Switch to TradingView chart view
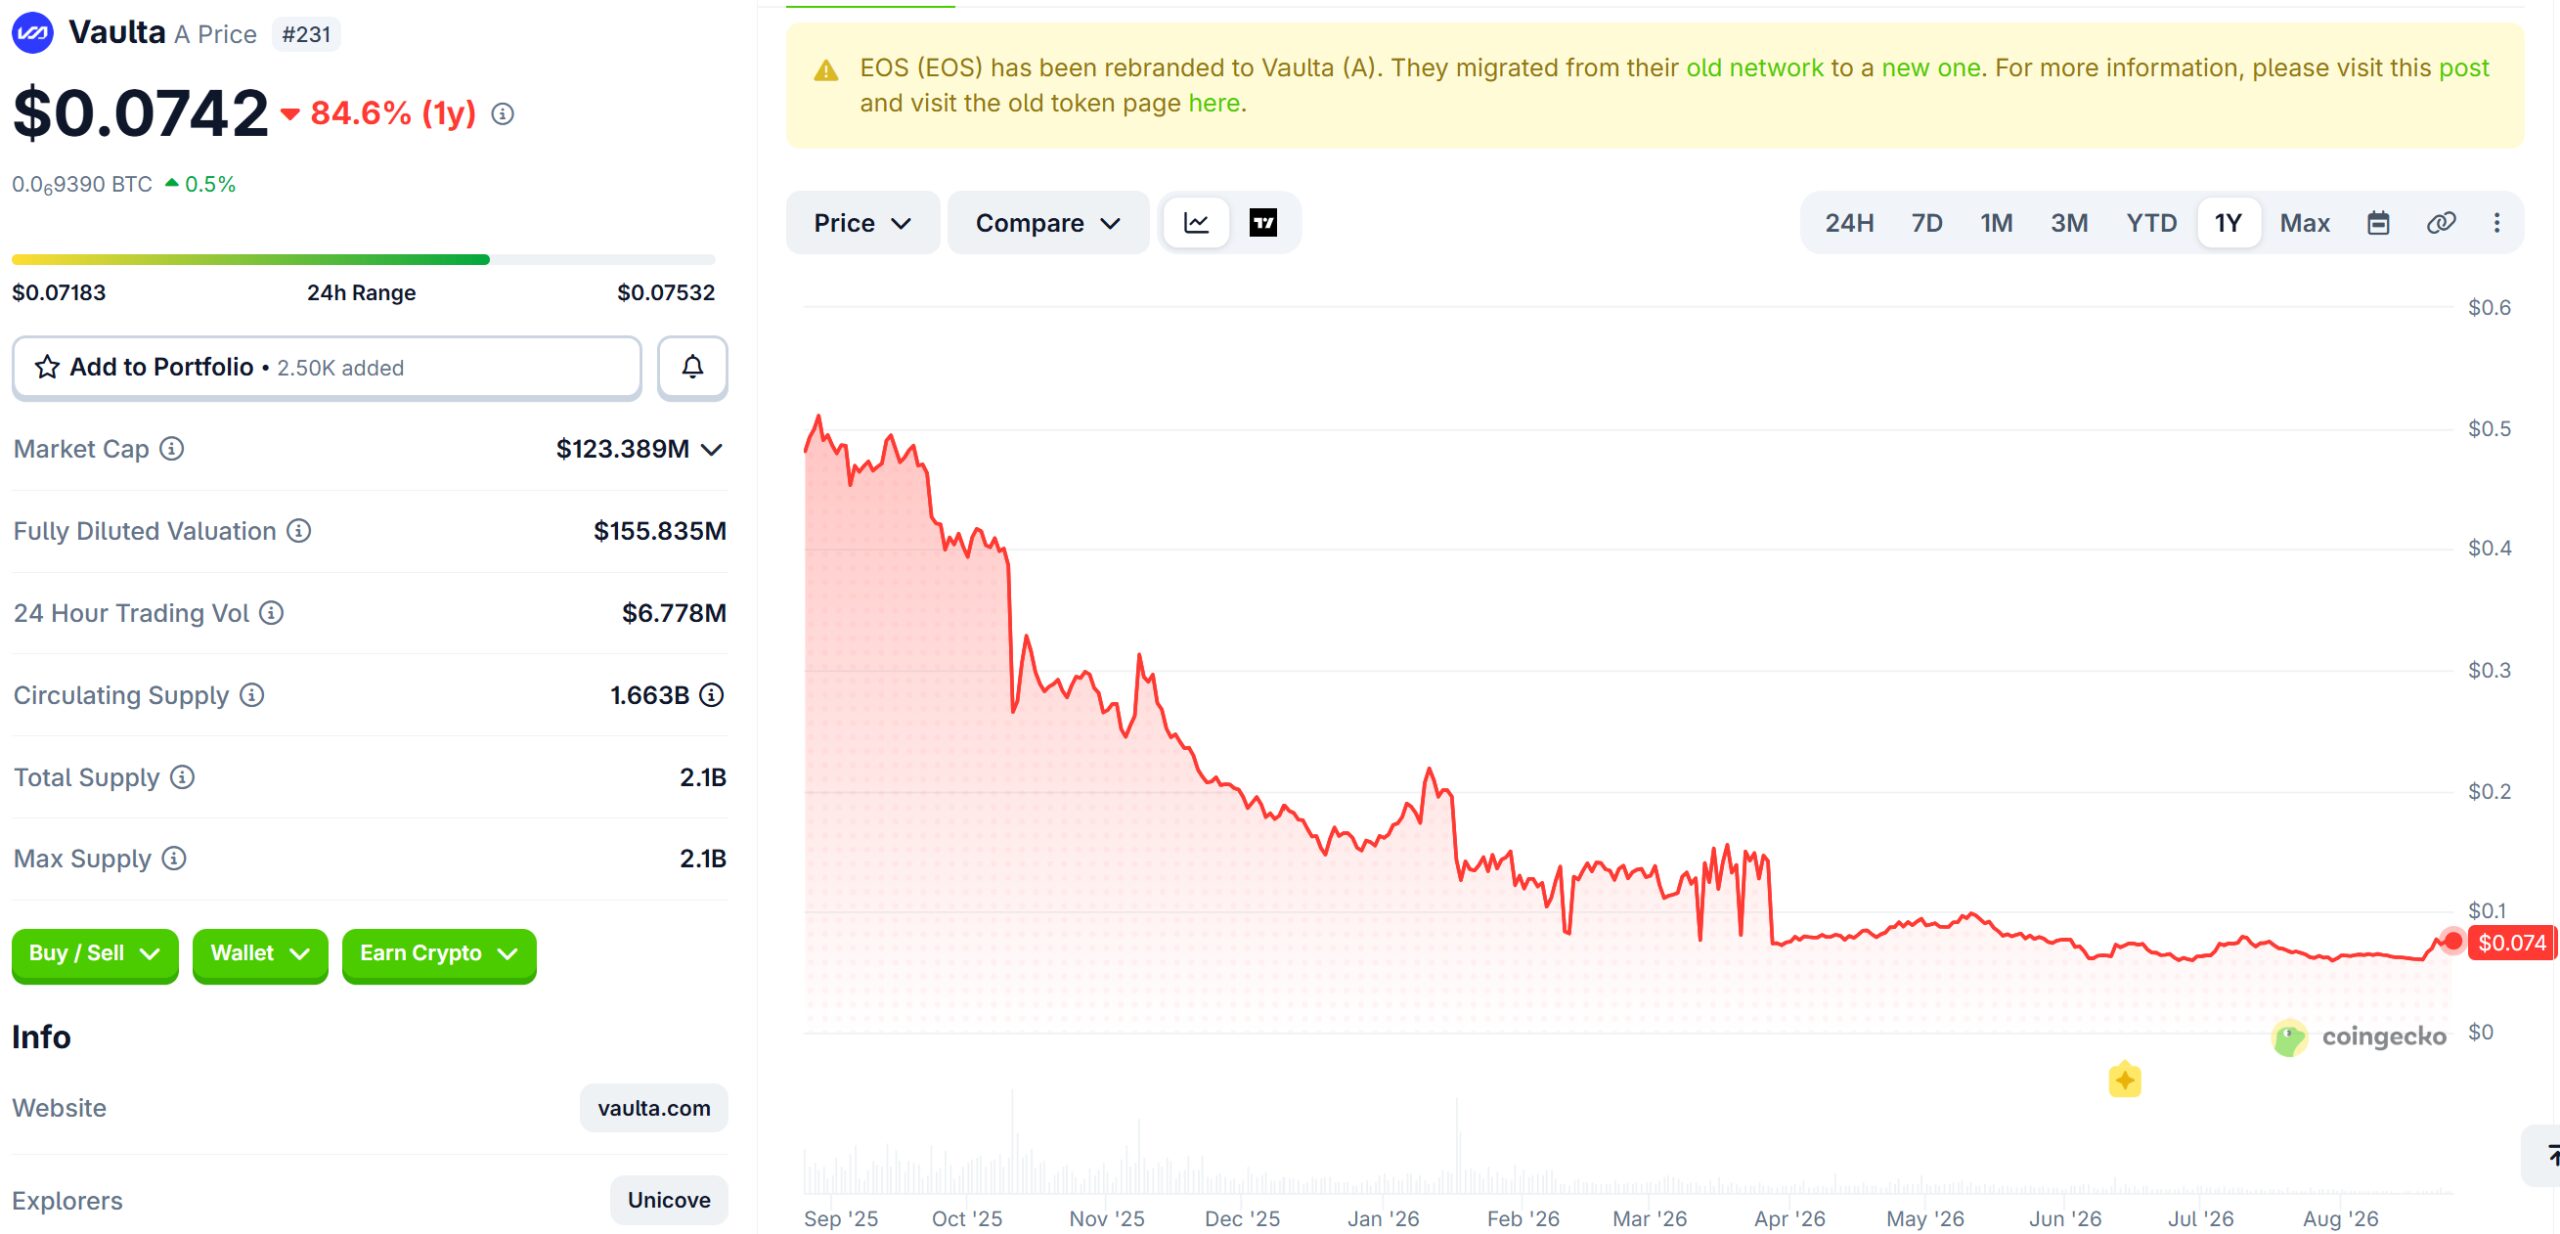The height and width of the screenshot is (1234, 2560). [x=1263, y=223]
